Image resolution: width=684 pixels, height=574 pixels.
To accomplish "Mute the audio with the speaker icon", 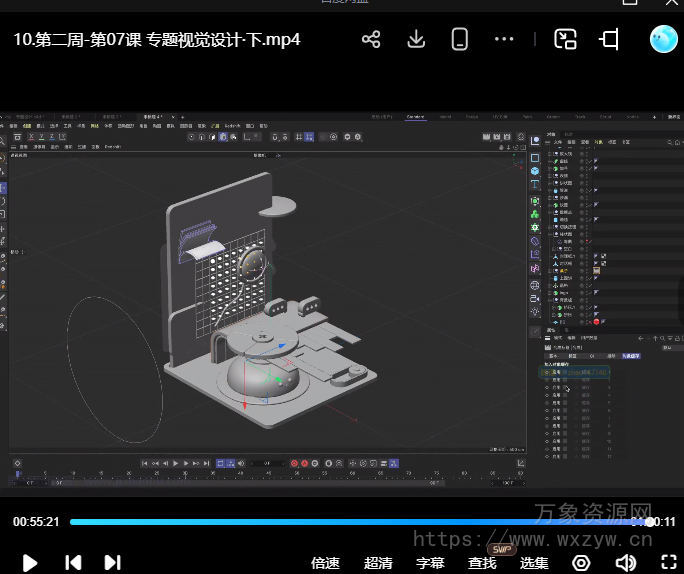I will [626, 563].
